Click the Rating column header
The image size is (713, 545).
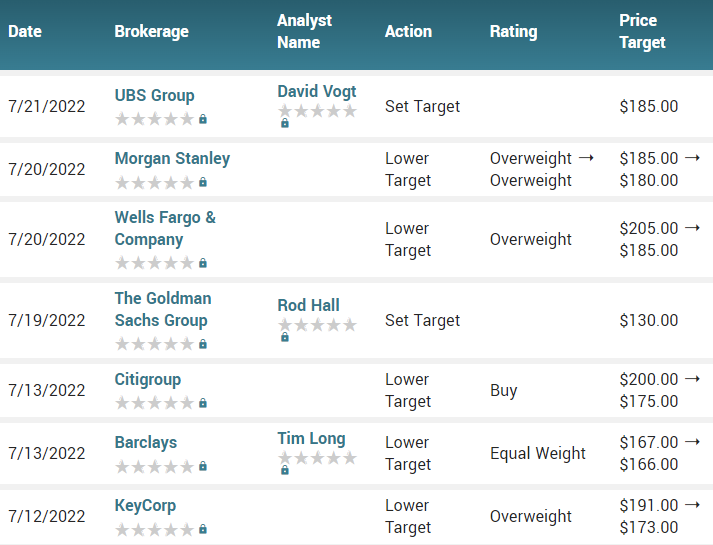point(513,31)
